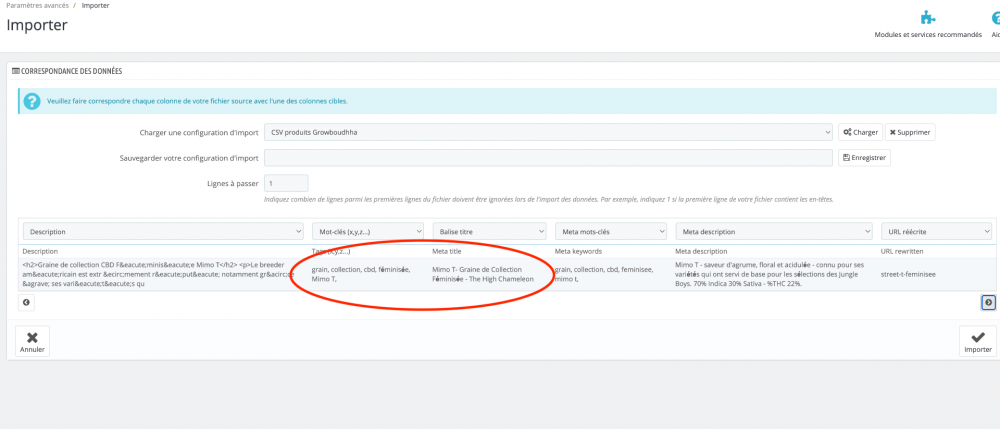The image size is (1000, 429).
Task: Click the 'Meta title' column header text
Action: [446, 251]
